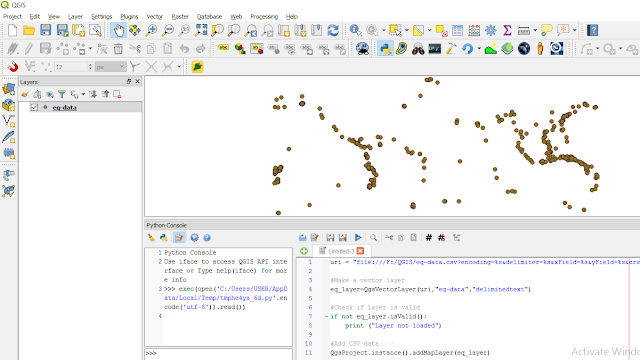This screenshot has width=640, height=360.
Task: Close the Untitled-3 editor tab
Action: [360, 251]
